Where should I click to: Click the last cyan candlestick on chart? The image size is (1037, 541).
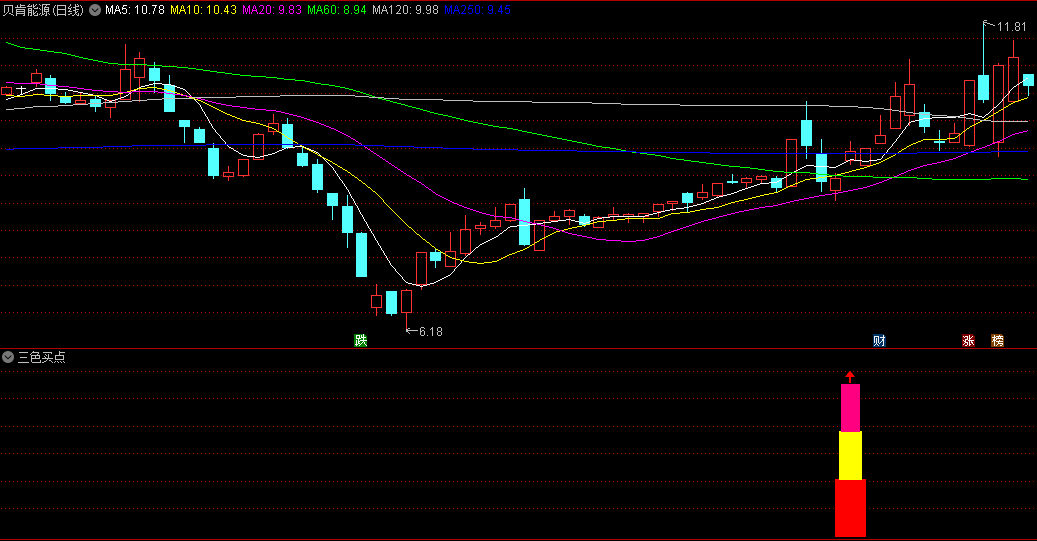tap(1028, 80)
